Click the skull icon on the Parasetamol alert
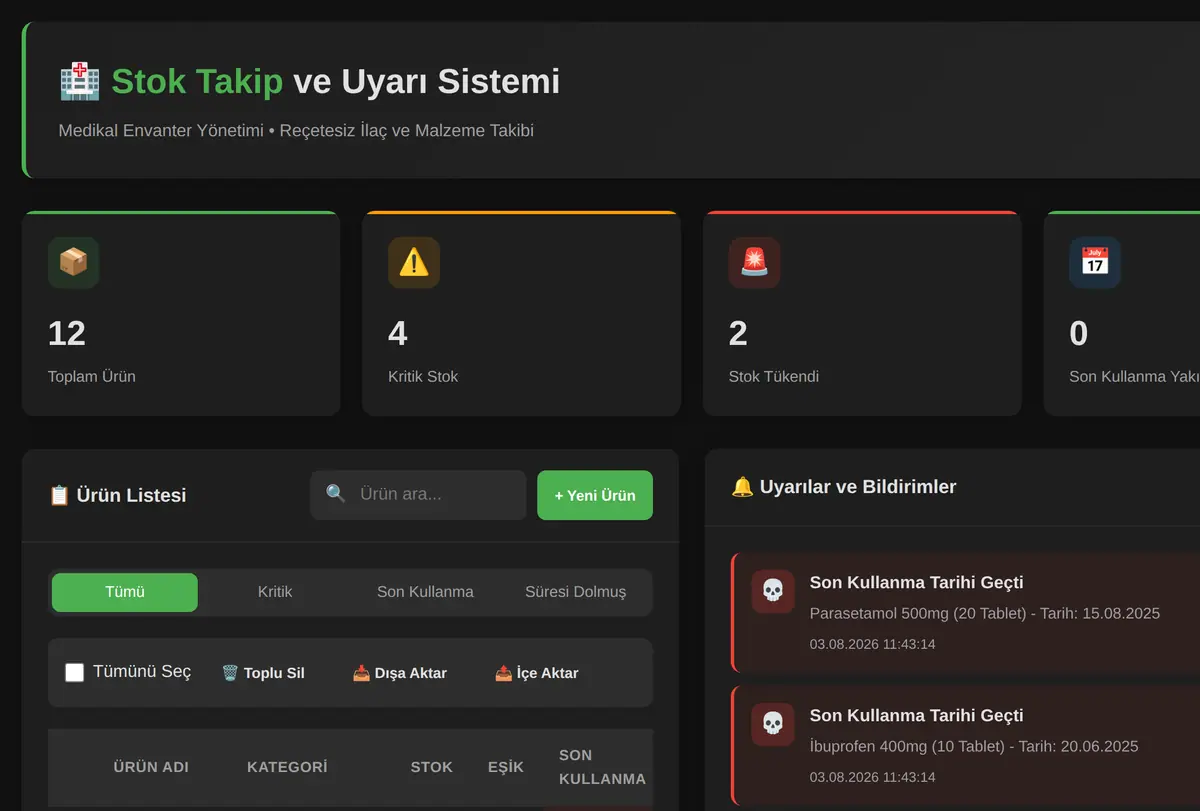 click(773, 591)
